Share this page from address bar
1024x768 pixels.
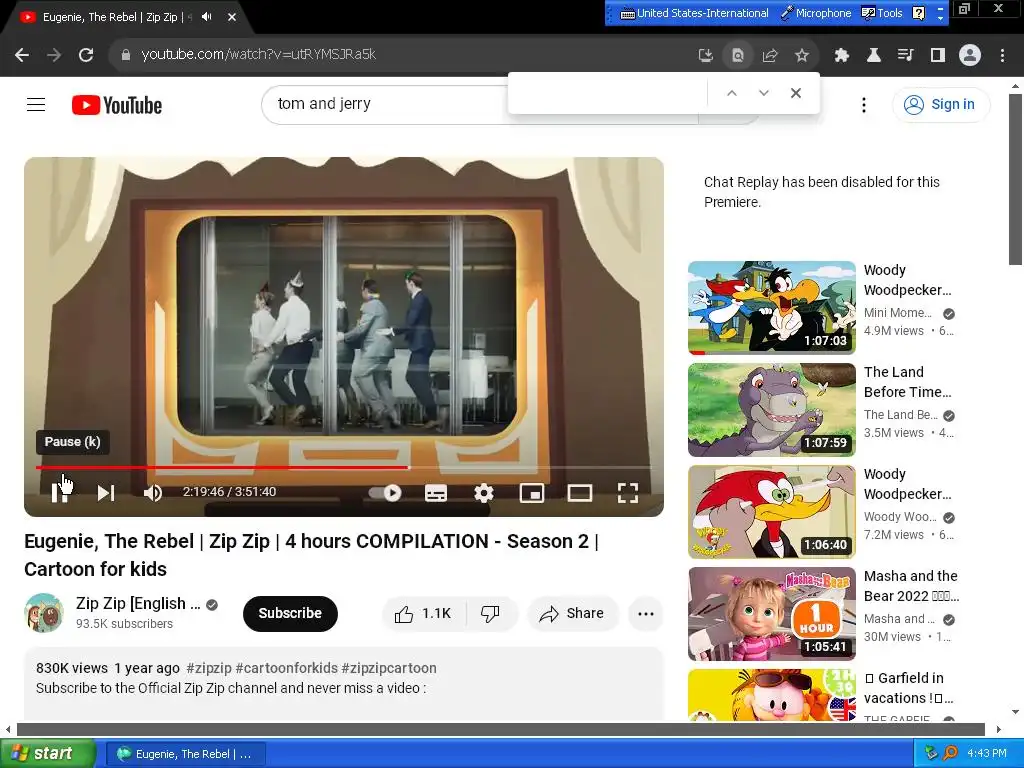tap(769, 56)
